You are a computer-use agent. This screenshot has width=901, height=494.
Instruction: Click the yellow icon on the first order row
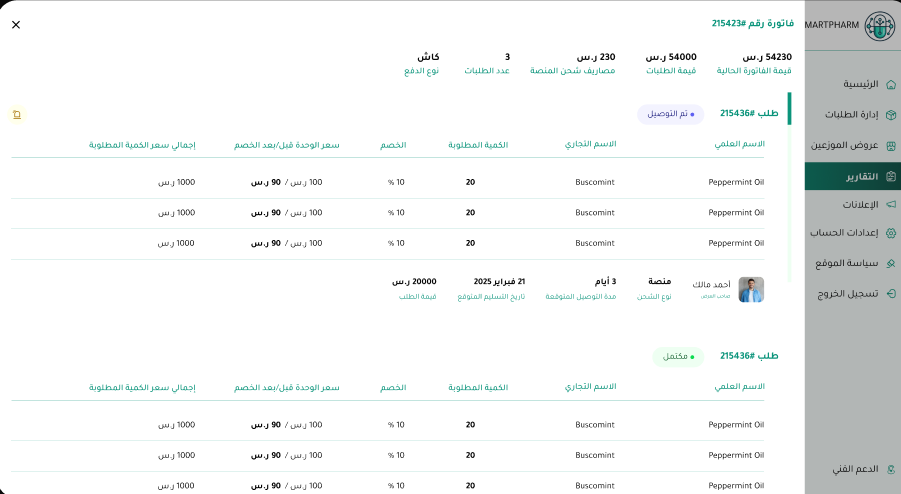pyautogui.click(x=17, y=114)
